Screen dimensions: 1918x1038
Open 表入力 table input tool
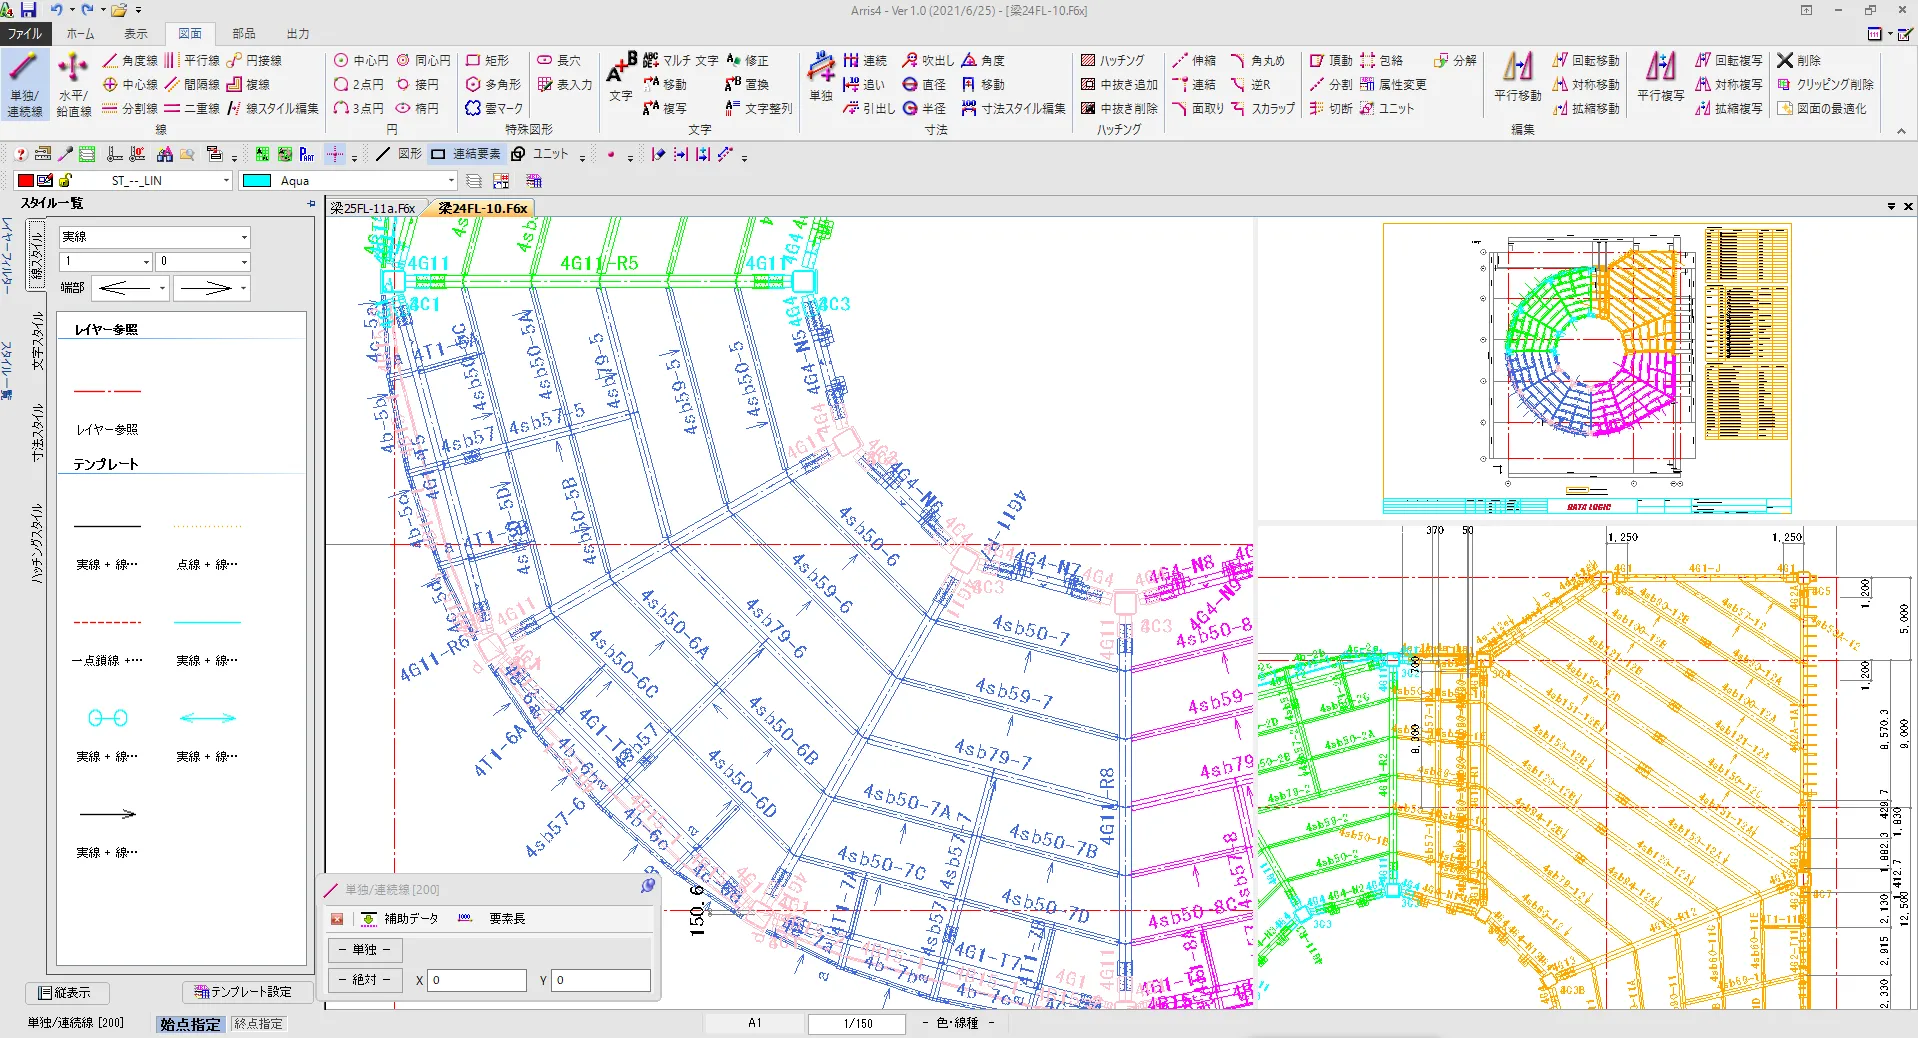[x=565, y=85]
